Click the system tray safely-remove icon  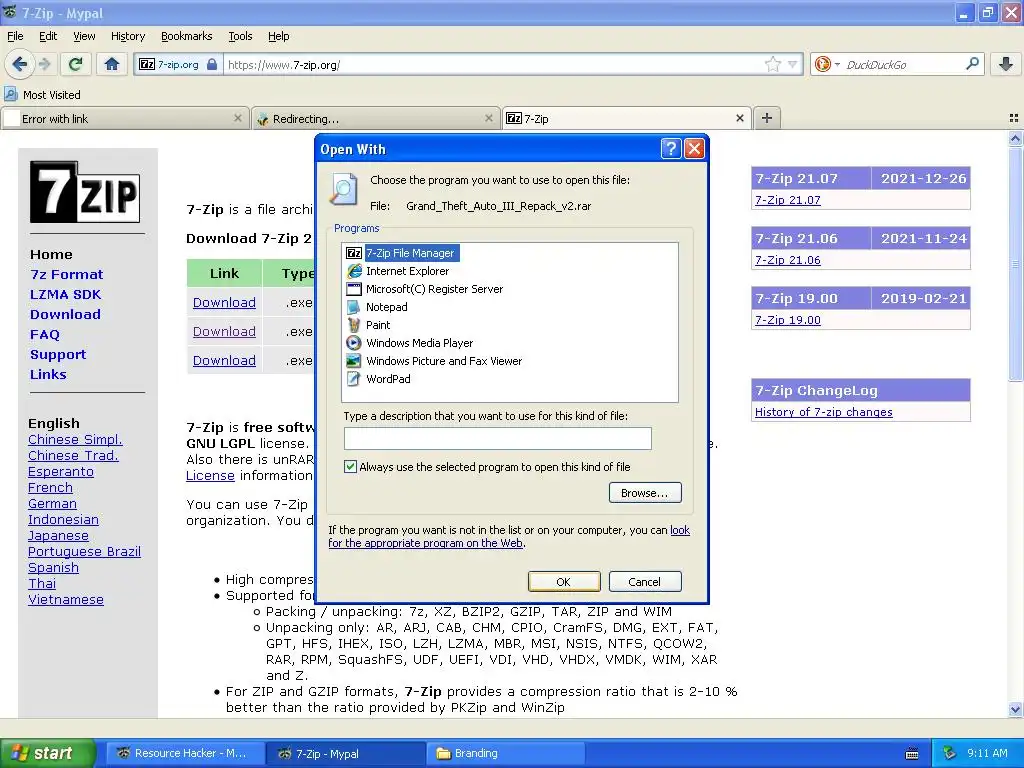click(x=950, y=753)
